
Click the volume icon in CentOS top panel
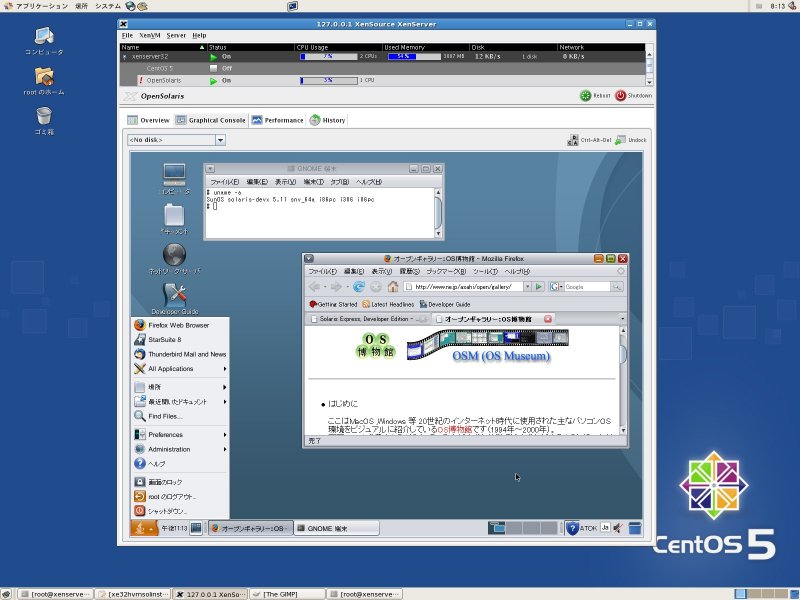pyautogui.click(x=792, y=6)
